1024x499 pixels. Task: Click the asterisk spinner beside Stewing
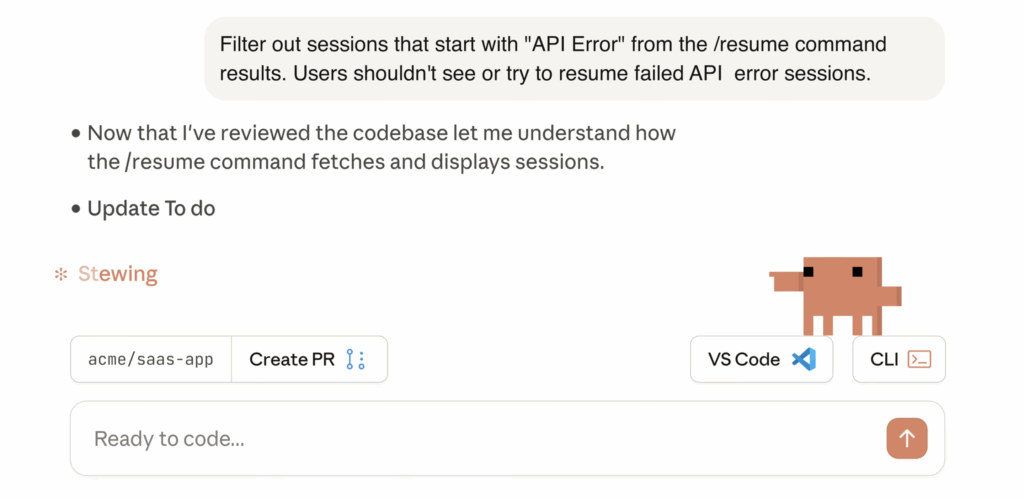61,274
